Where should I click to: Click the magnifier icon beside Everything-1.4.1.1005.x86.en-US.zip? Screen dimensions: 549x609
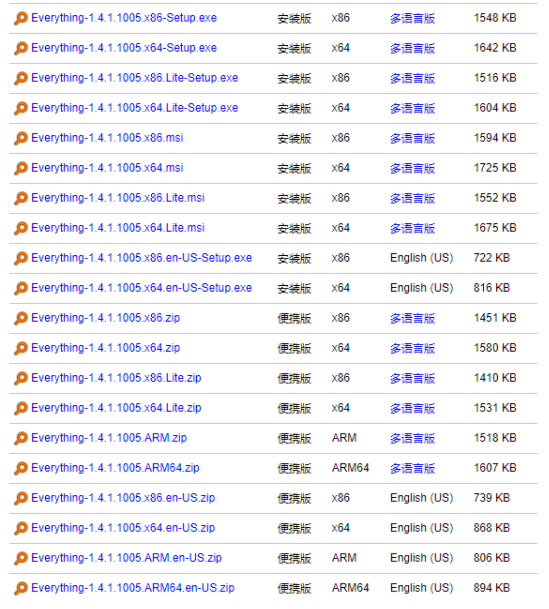click(x=21, y=498)
